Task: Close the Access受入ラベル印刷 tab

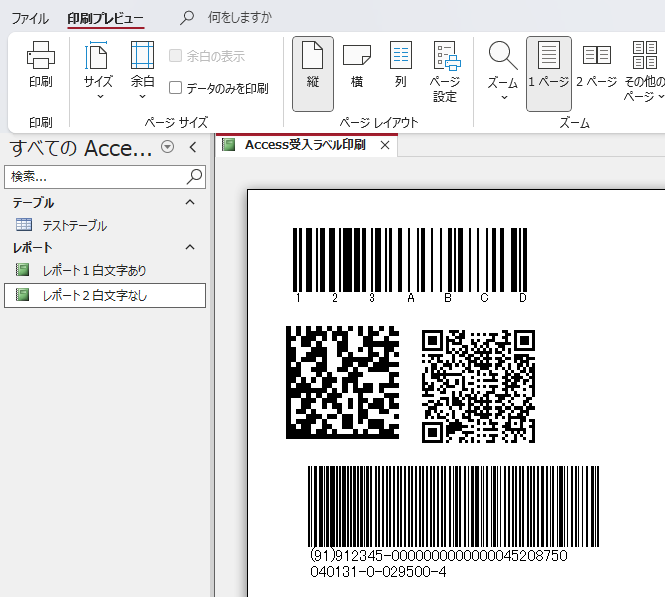Action: (385, 145)
